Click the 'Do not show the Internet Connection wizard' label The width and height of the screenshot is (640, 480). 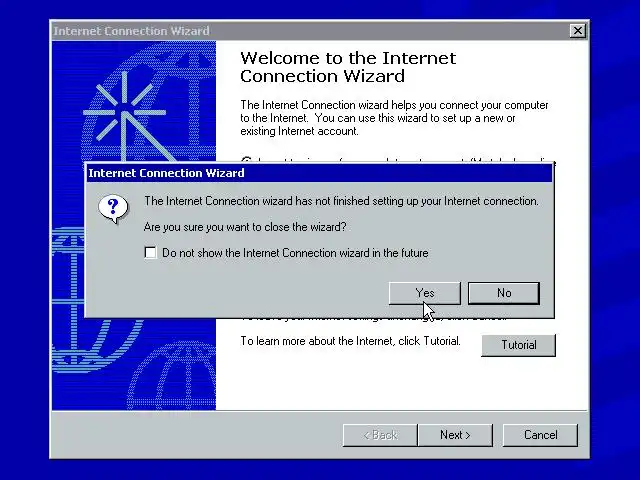[295, 253]
